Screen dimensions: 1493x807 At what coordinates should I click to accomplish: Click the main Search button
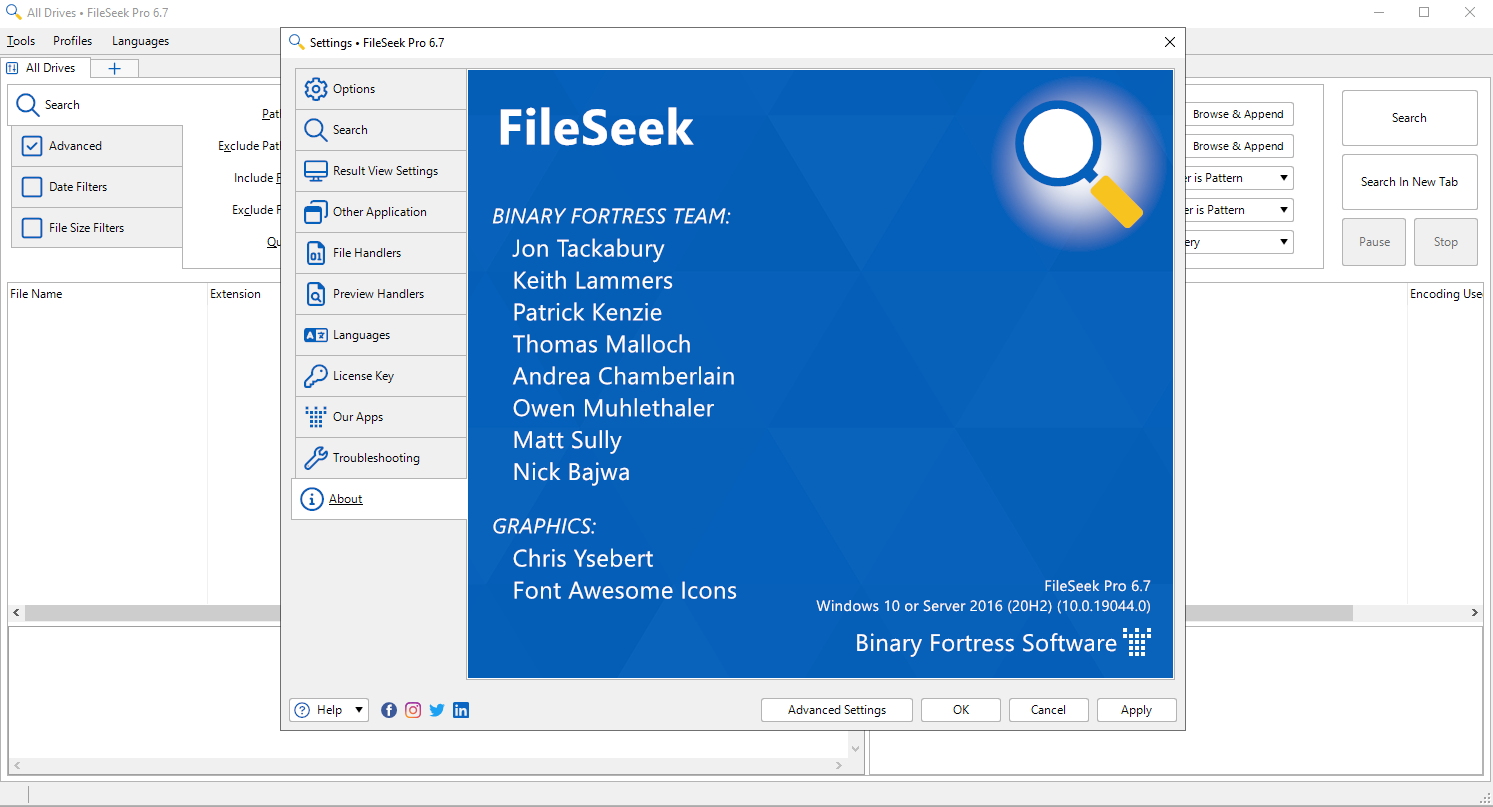pyautogui.click(x=1409, y=118)
